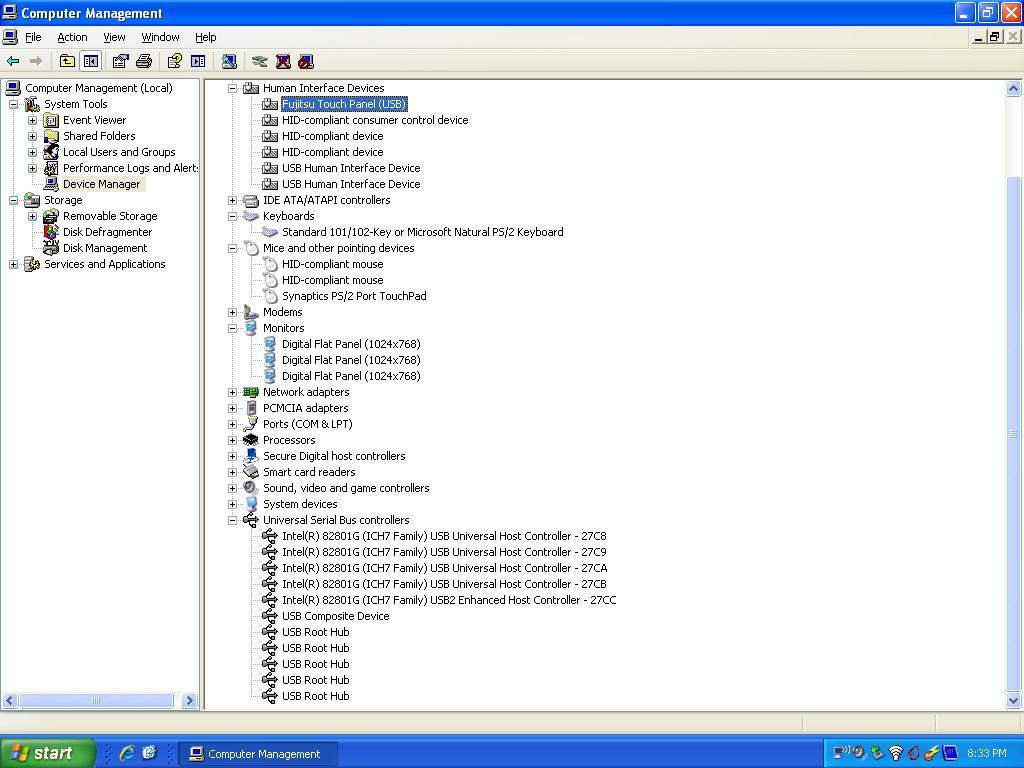Select USB2 Enhanced Host Controller - 27CC
The height and width of the screenshot is (768, 1024).
coord(449,600)
